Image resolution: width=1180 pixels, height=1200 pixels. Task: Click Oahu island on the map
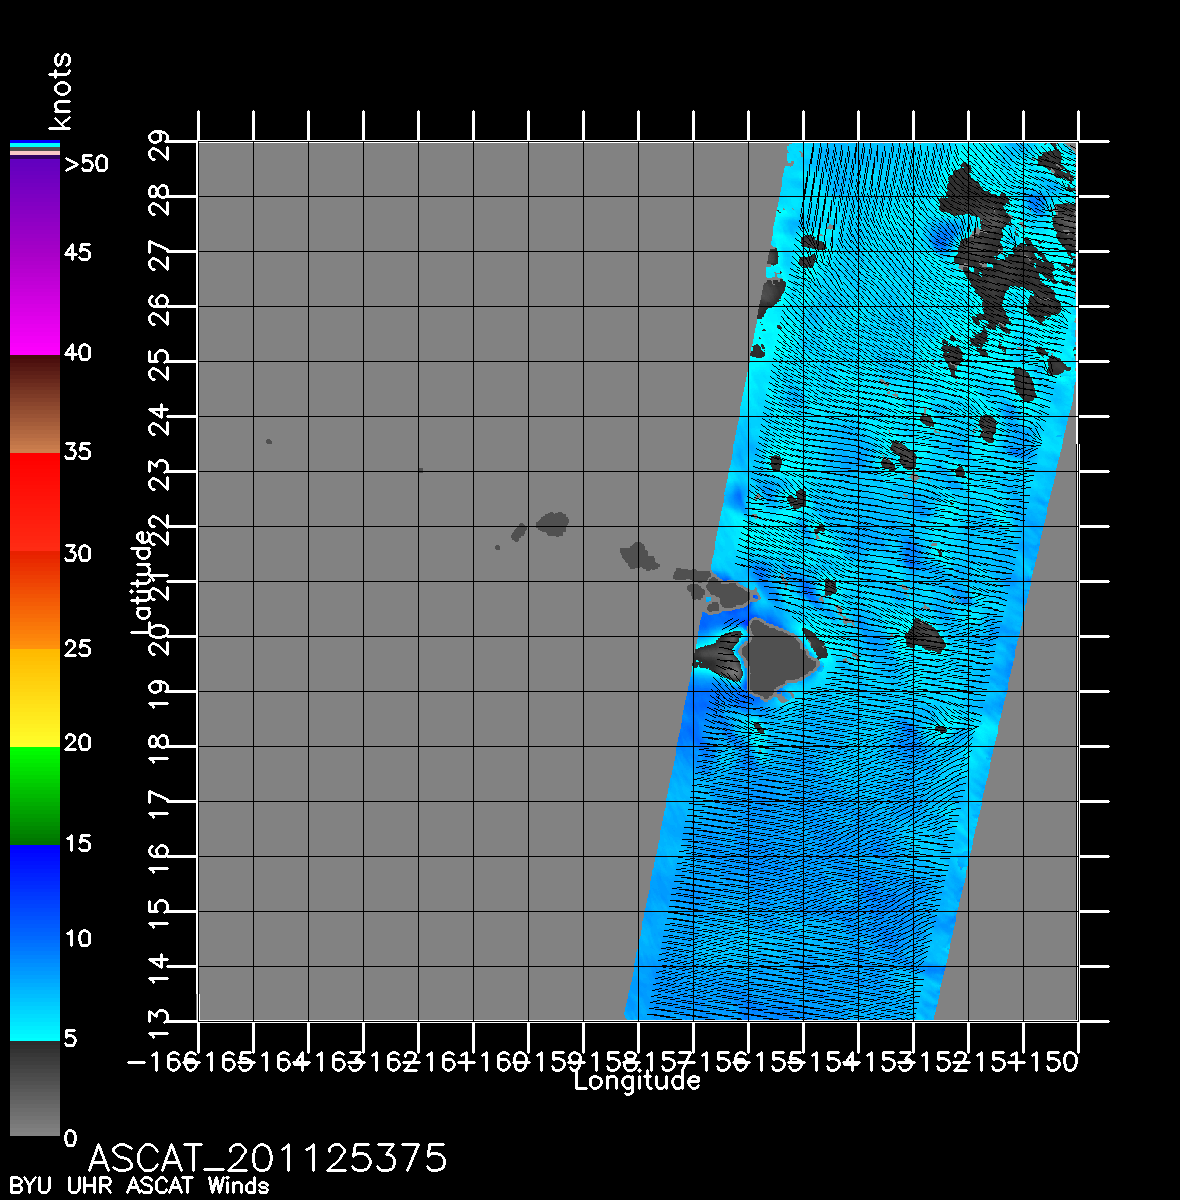click(637, 555)
